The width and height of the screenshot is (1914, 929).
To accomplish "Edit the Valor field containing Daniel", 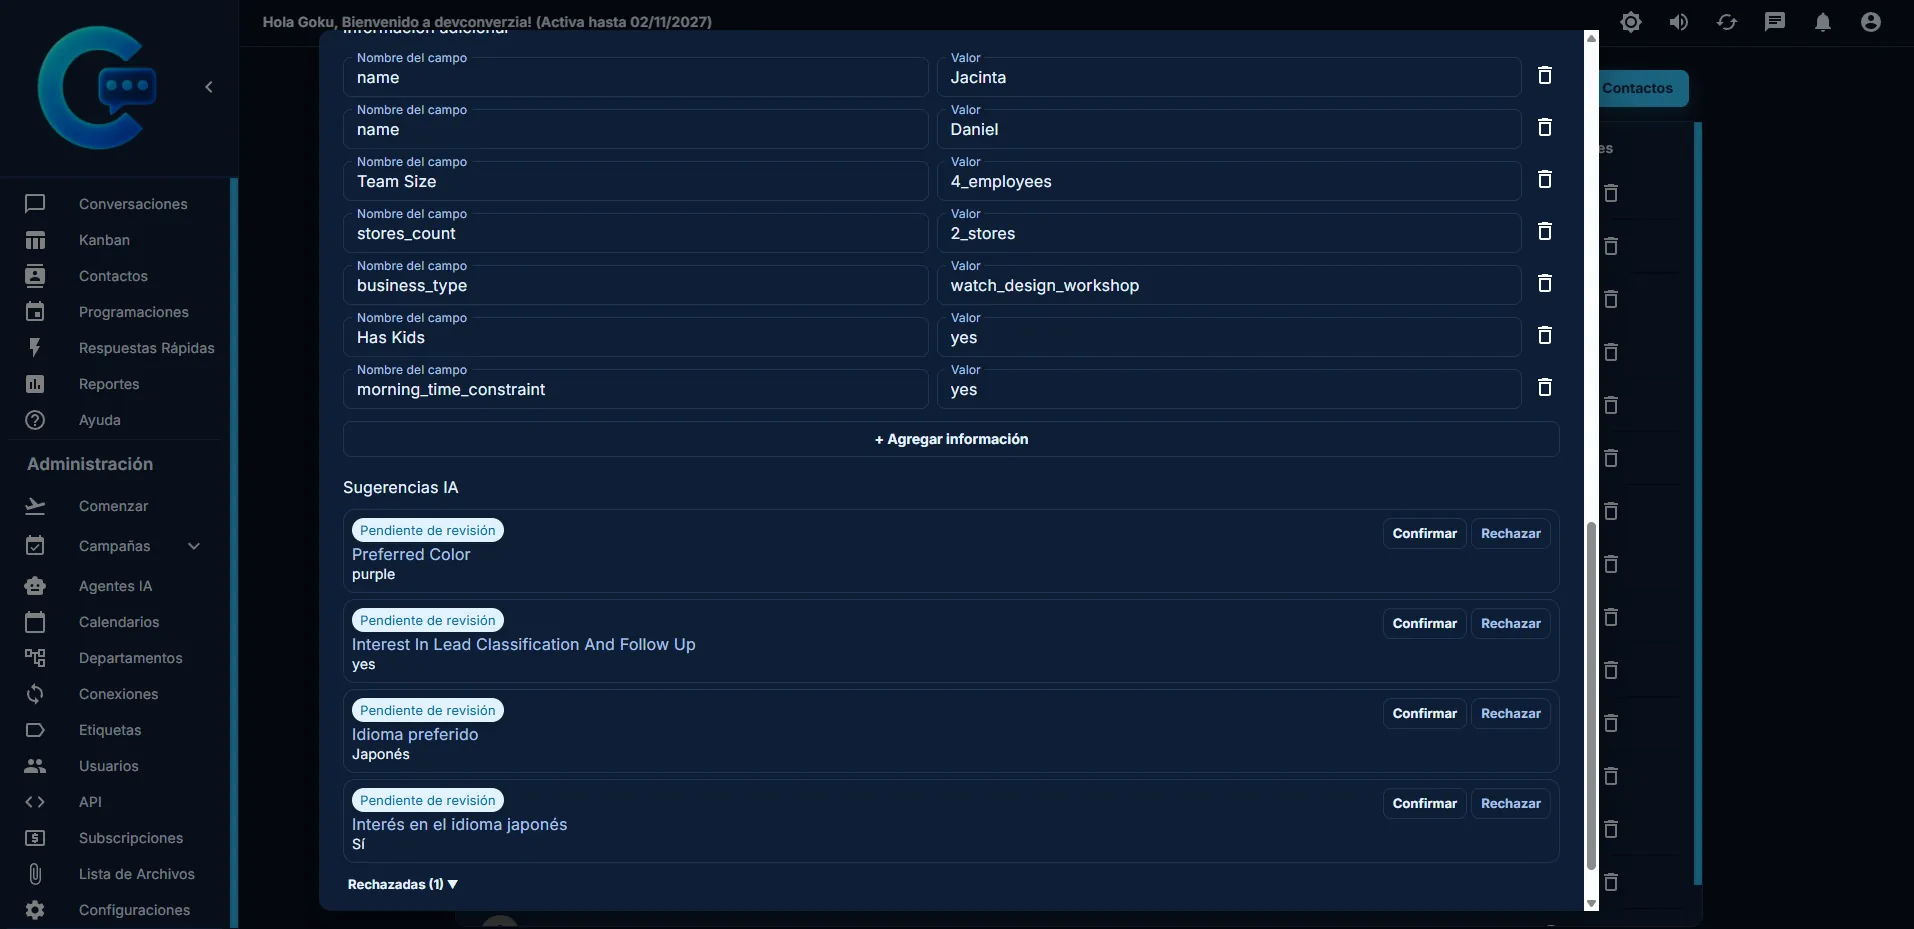I will [1229, 129].
